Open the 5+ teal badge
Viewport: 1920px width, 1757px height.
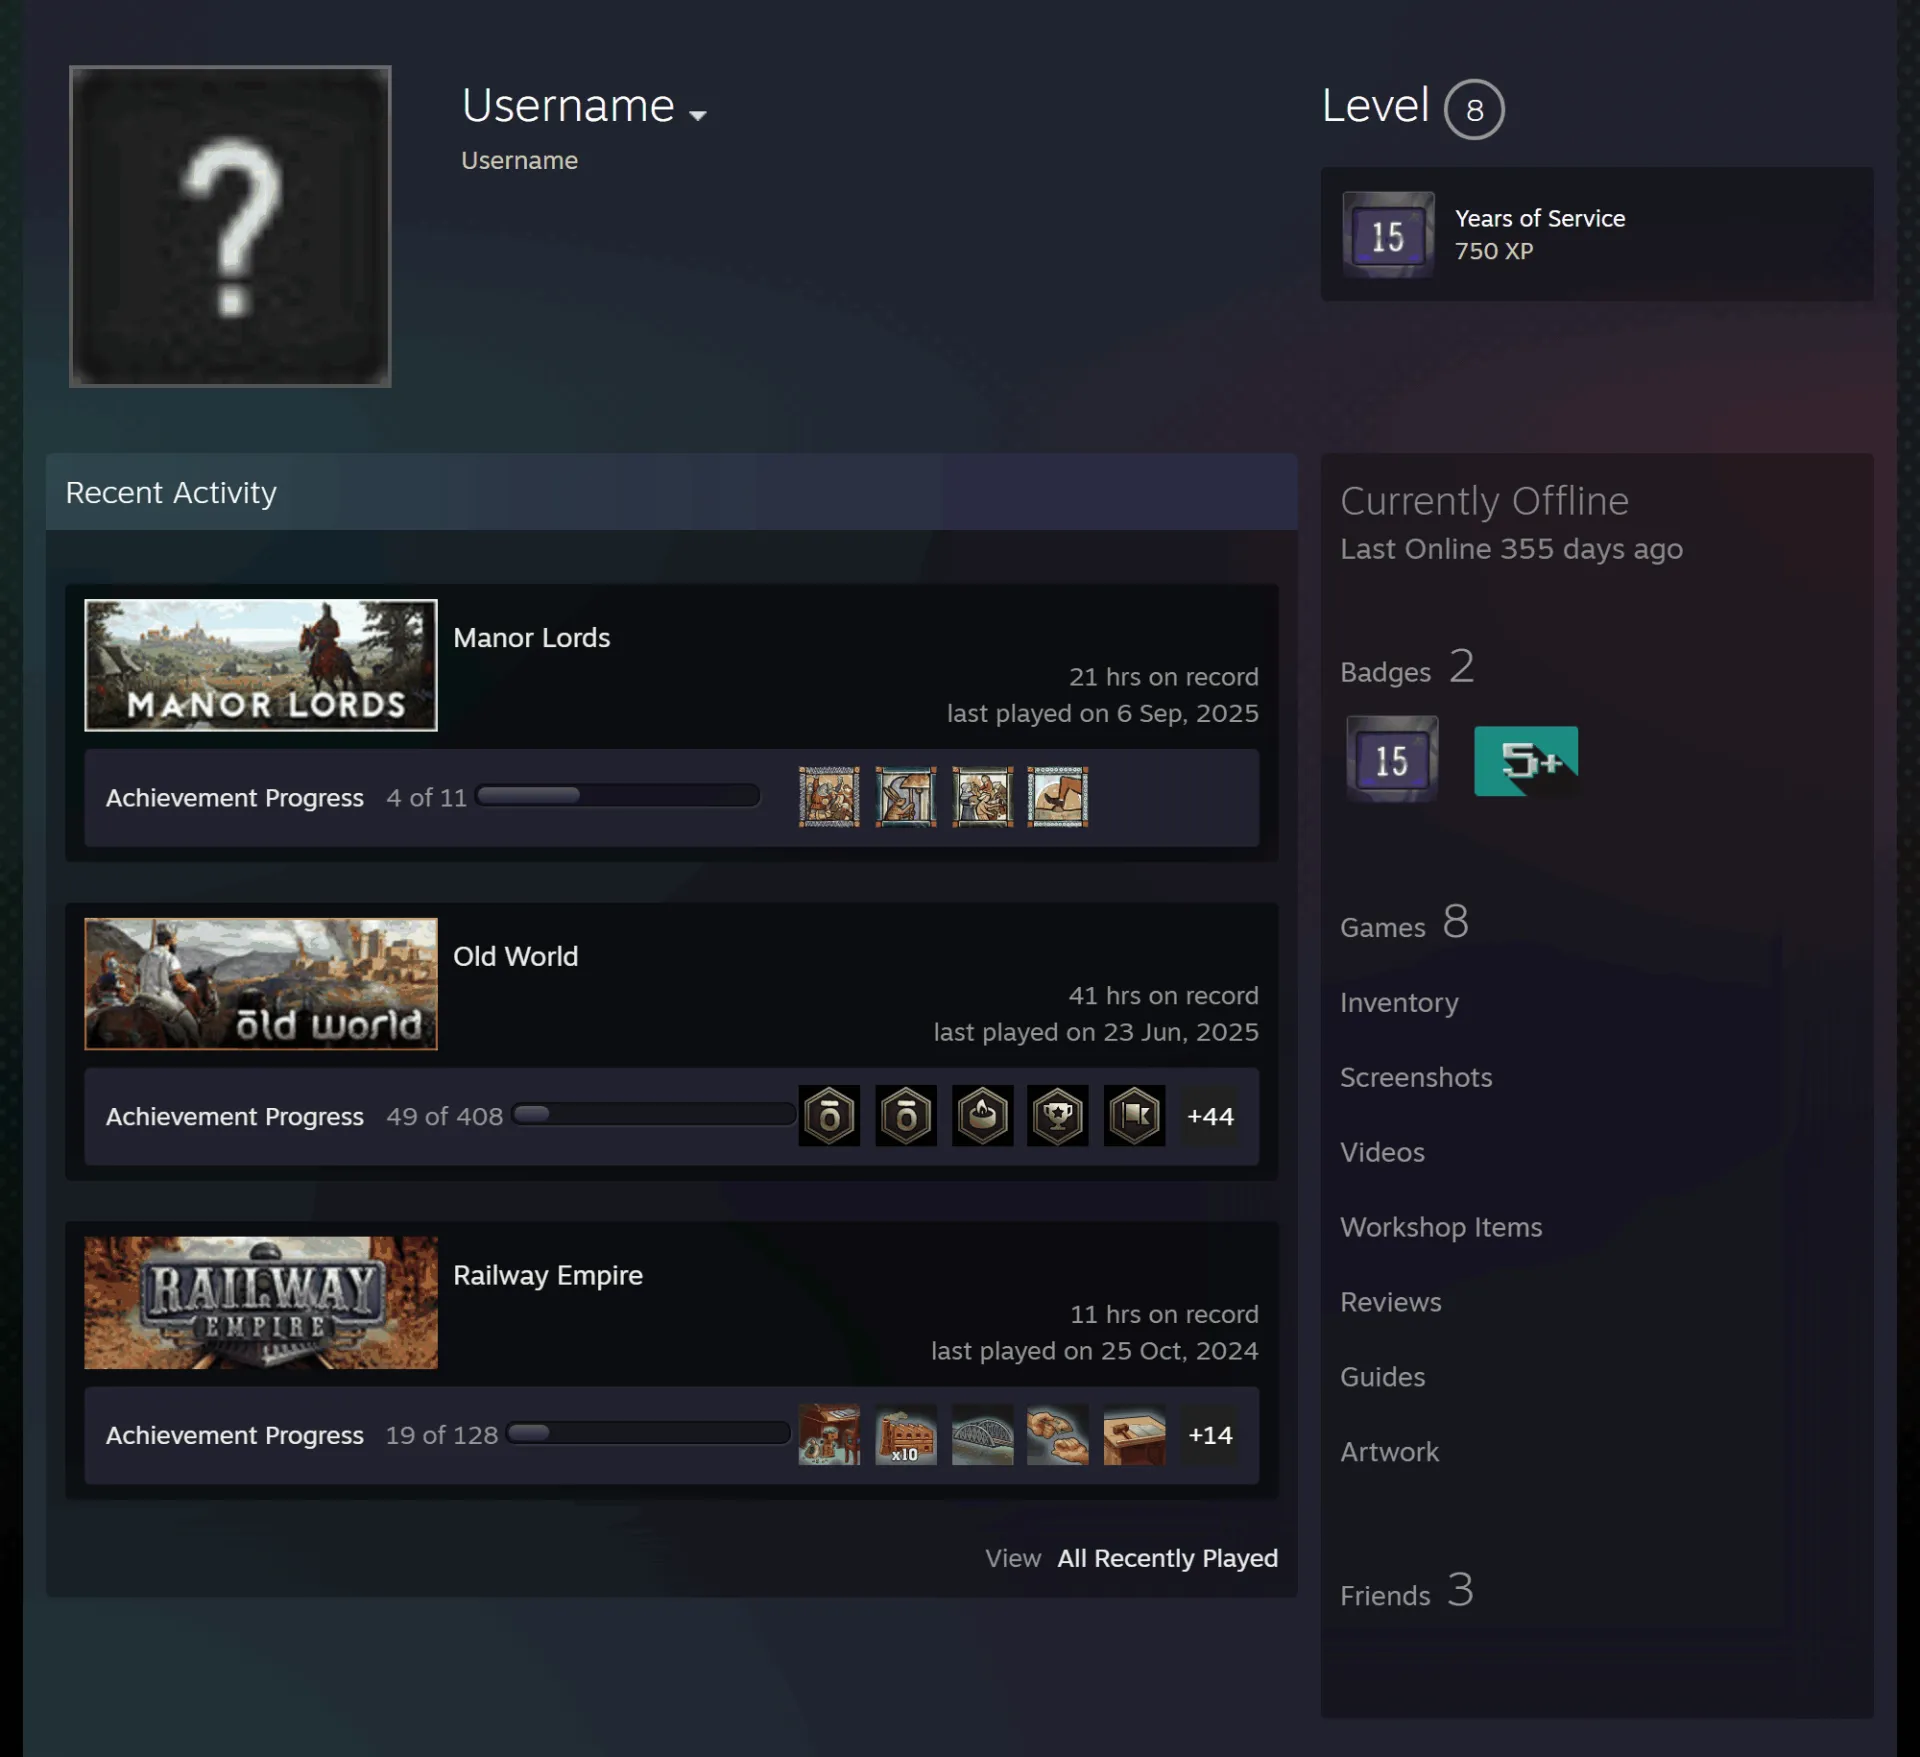(x=1526, y=761)
